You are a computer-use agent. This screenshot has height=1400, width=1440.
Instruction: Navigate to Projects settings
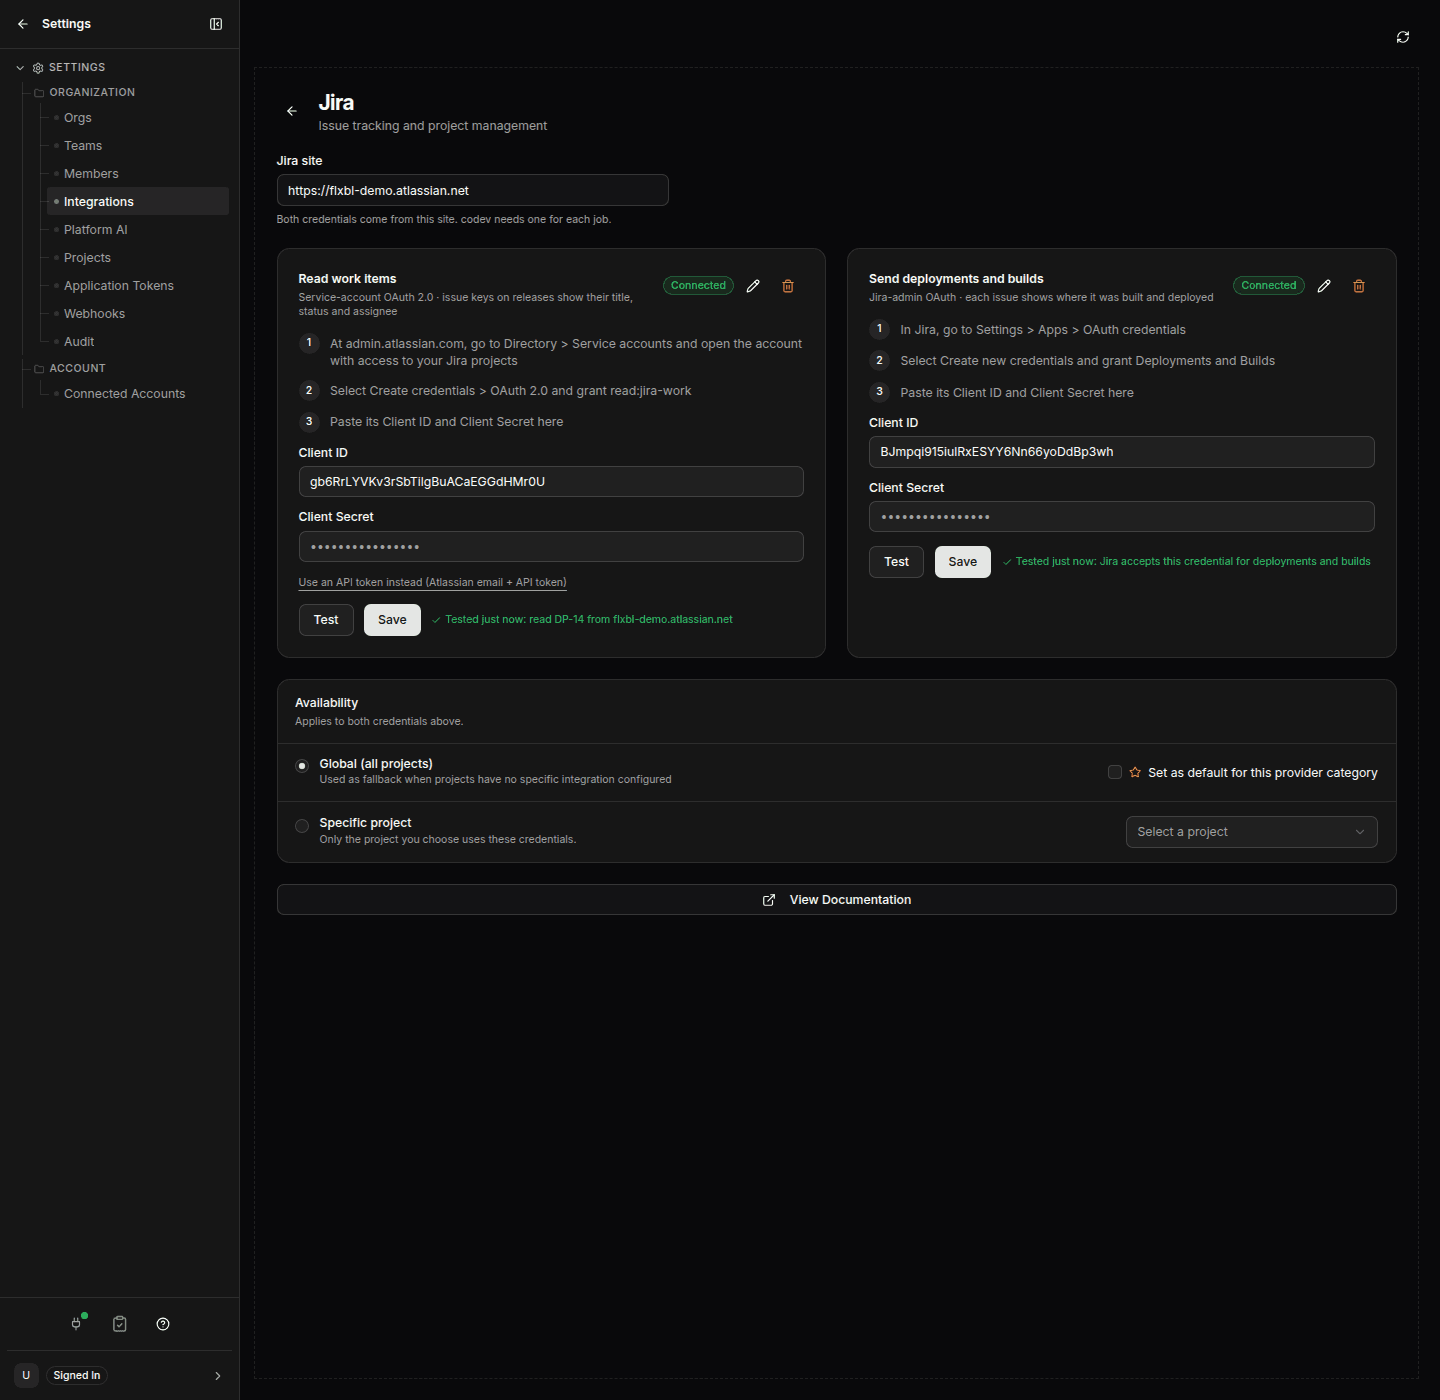coord(87,258)
